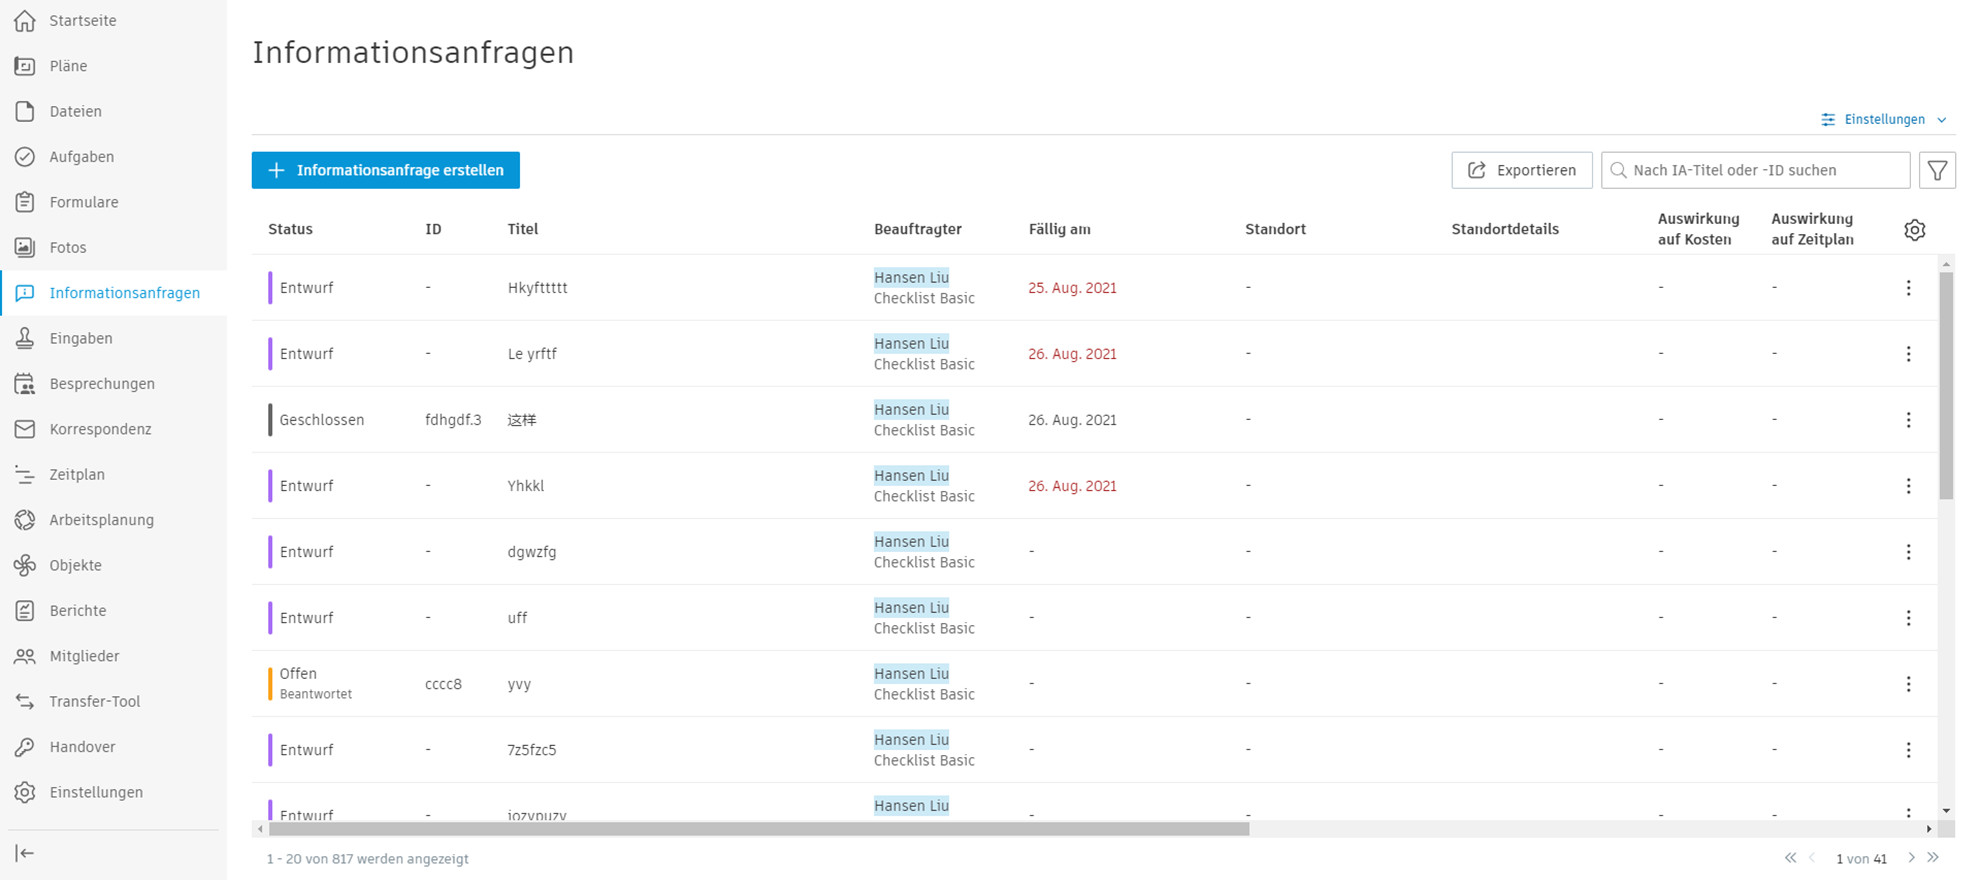Open more options for Geschlossen row

[x=1908, y=420]
